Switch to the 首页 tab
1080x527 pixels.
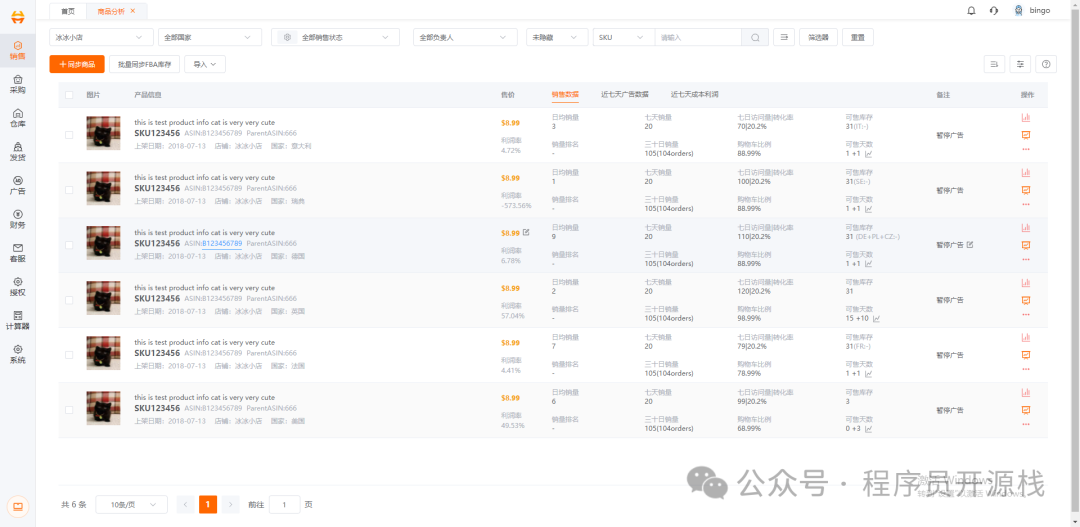[x=68, y=11]
